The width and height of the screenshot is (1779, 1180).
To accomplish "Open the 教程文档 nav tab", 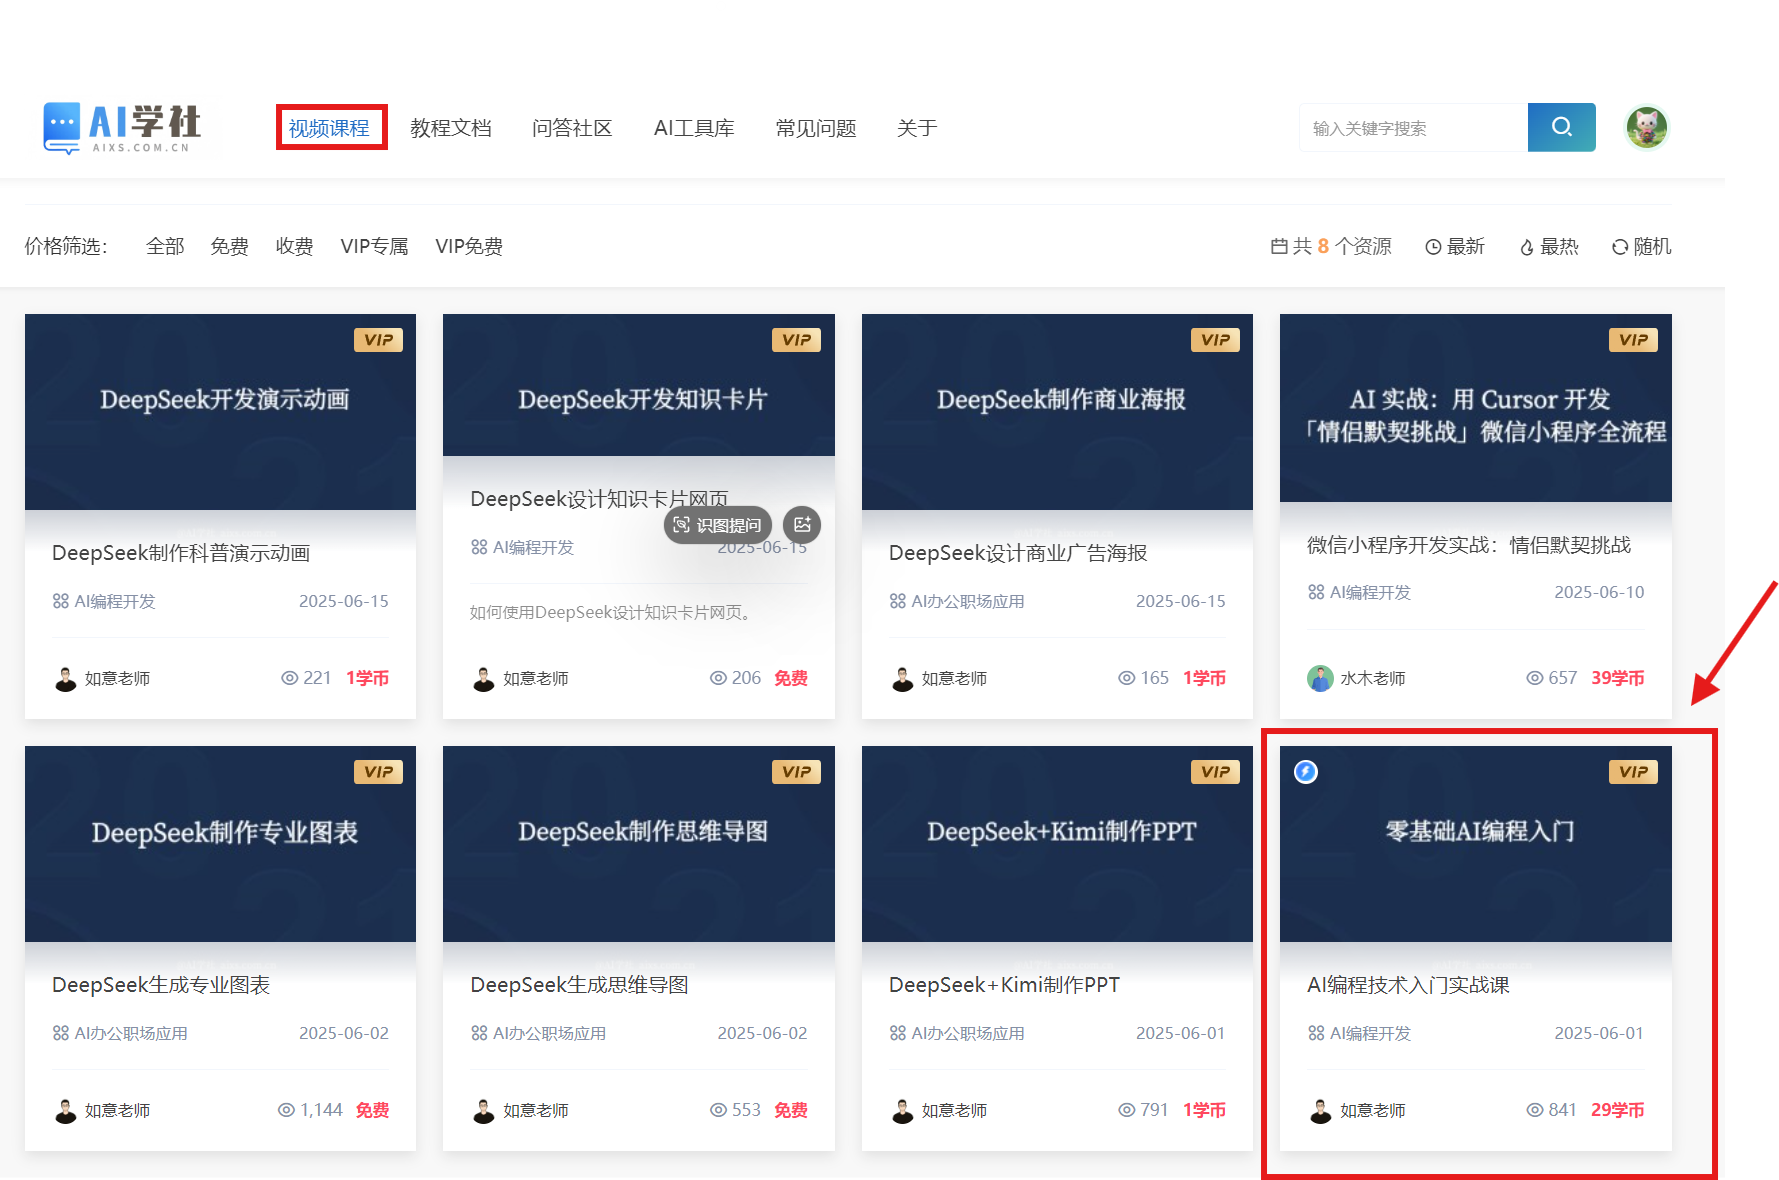I will [451, 128].
